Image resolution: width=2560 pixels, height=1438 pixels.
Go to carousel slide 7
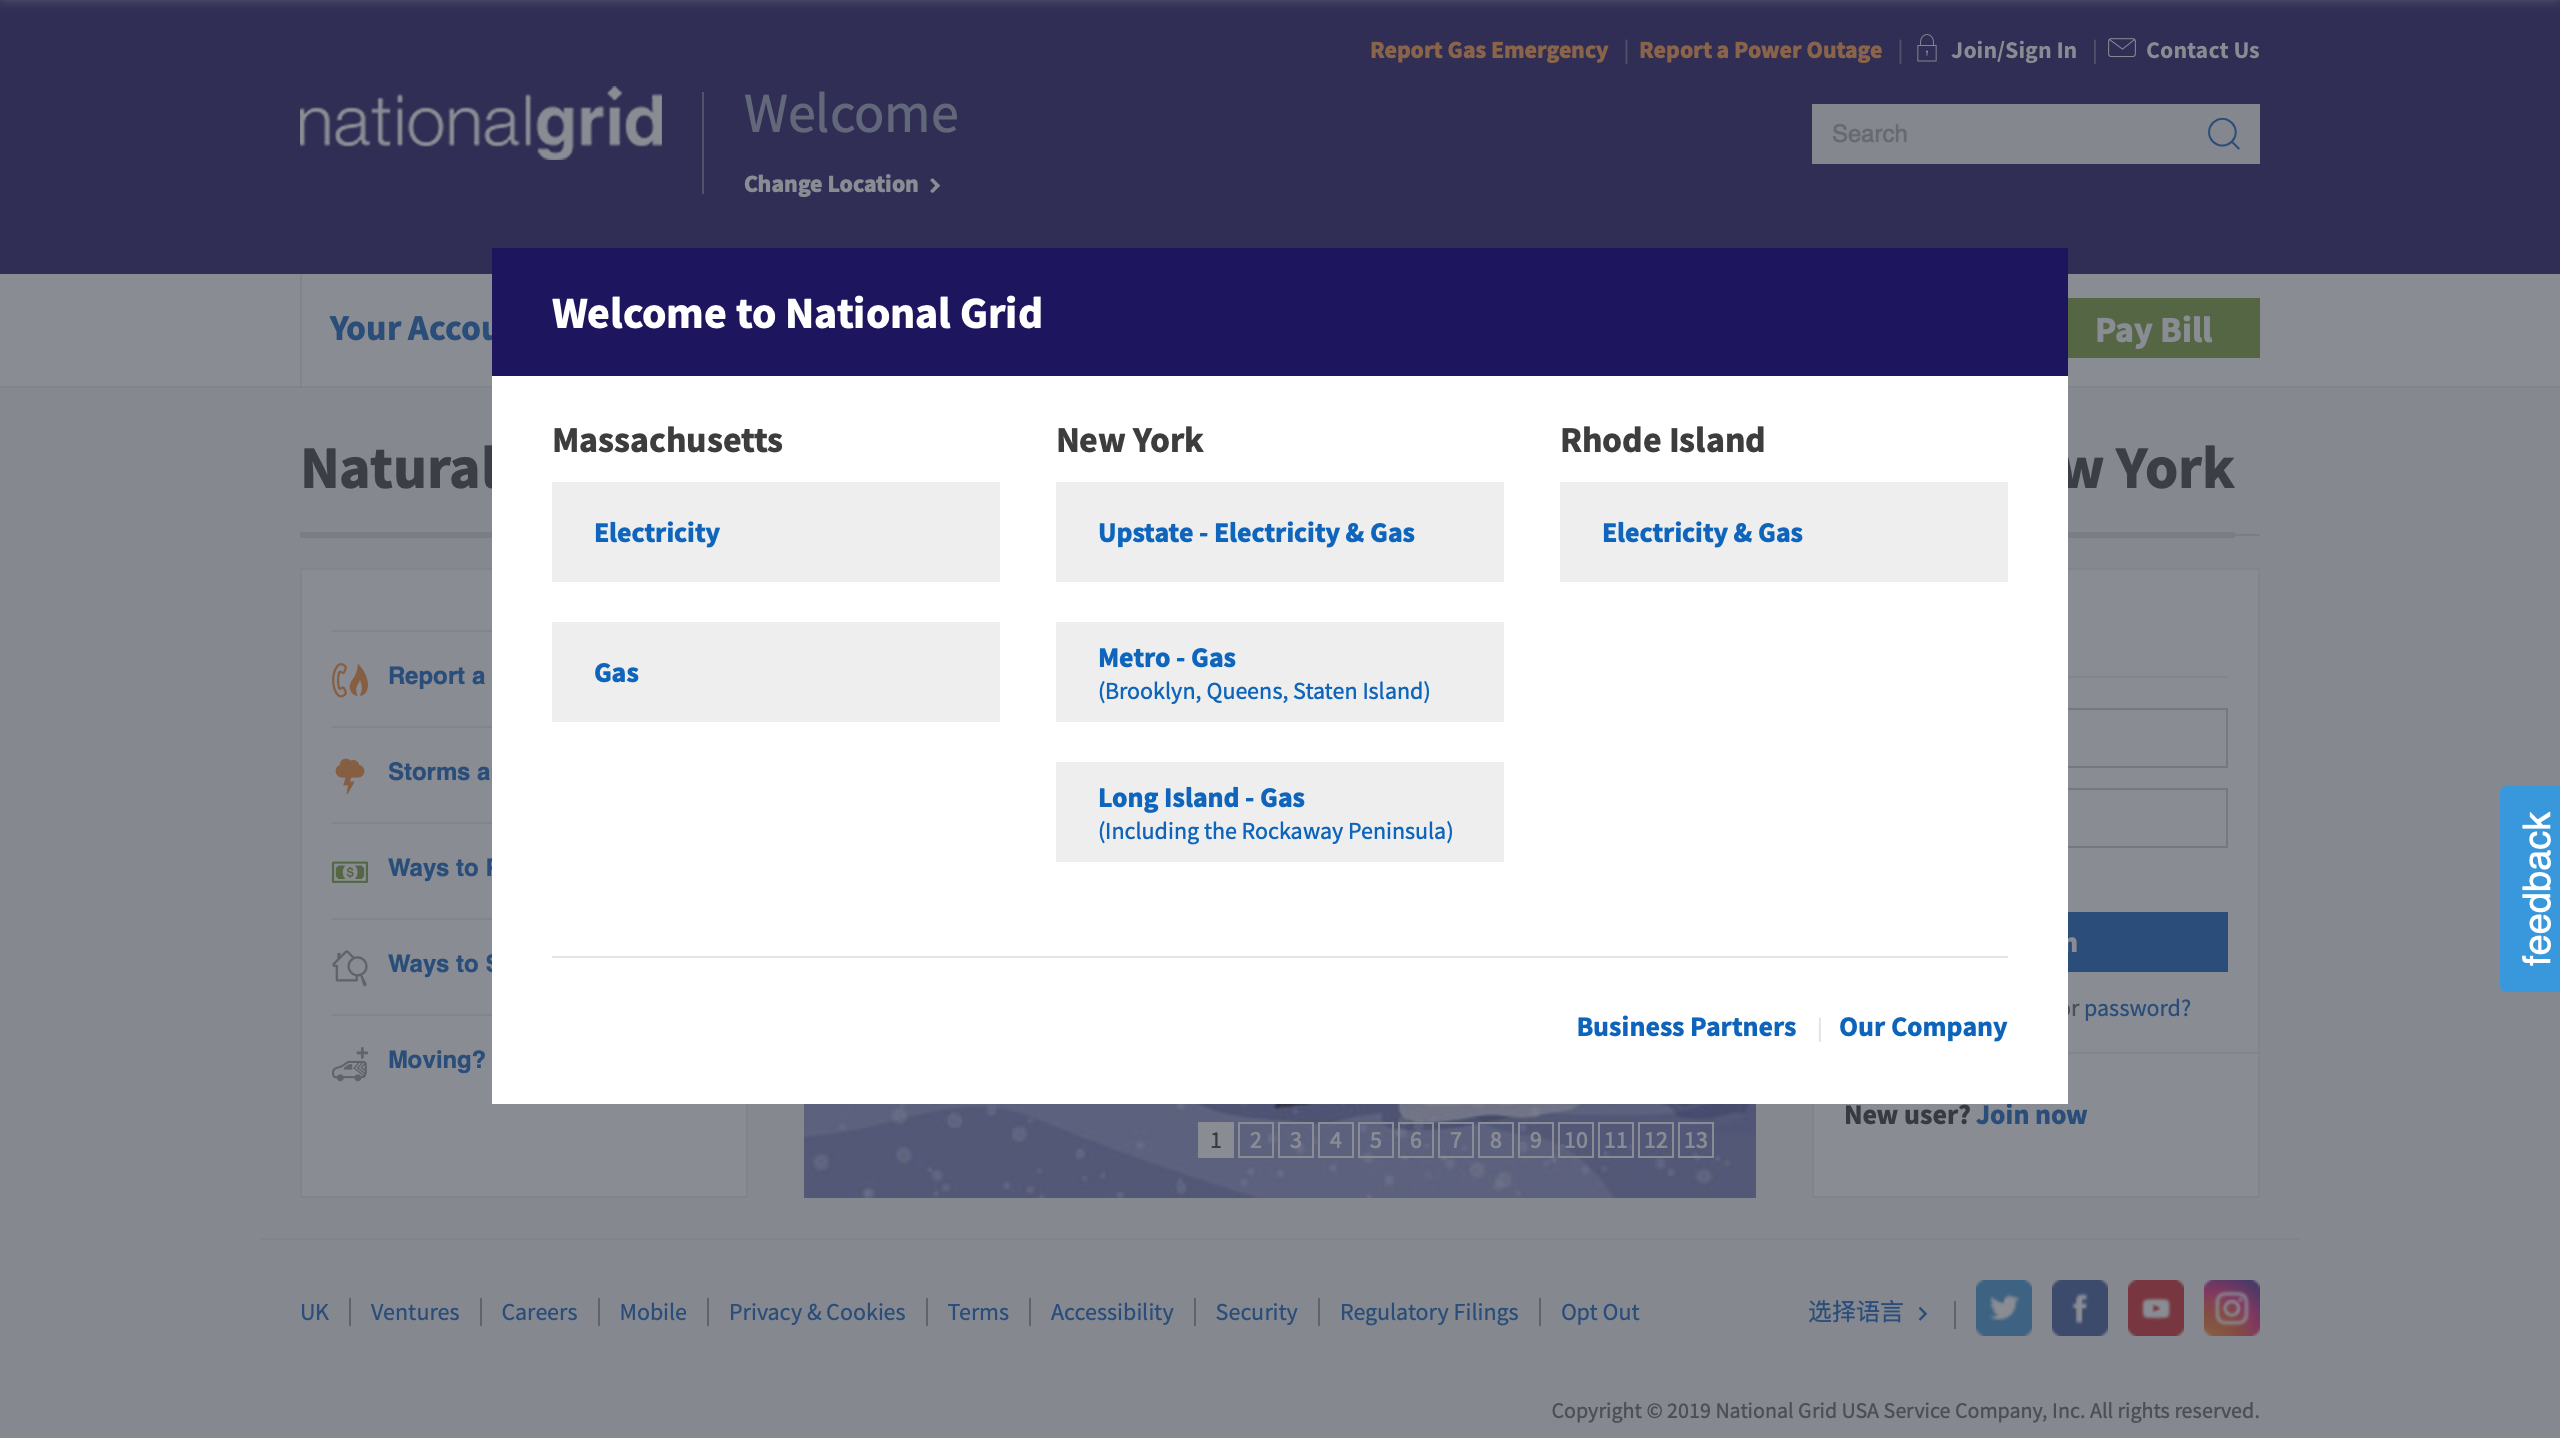tap(1455, 1140)
